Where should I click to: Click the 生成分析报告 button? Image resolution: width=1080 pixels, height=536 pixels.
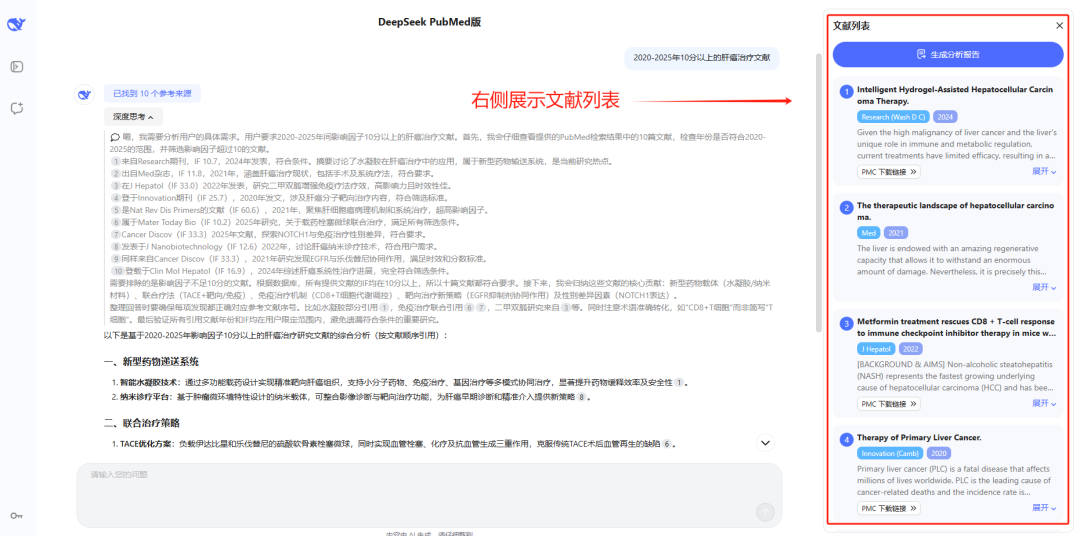click(948, 54)
